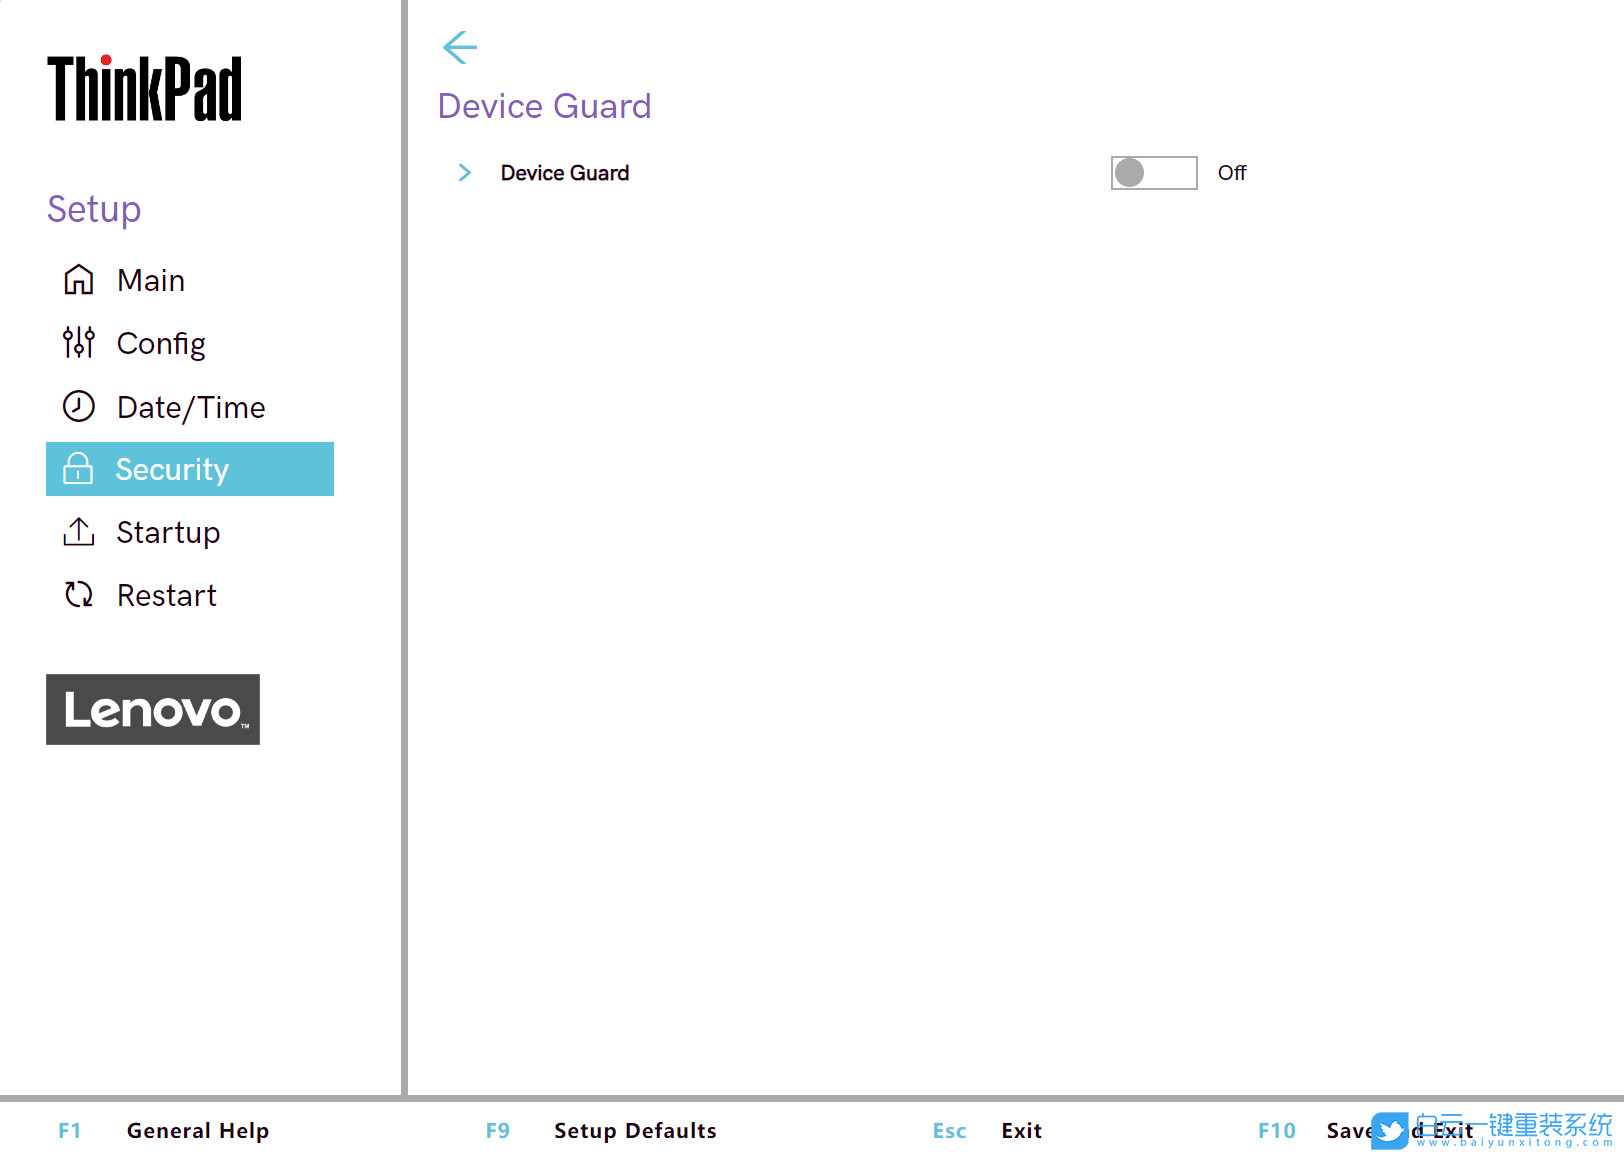Click the Restart circular arrows icon
The image size is (1624, 1155).
[x=78, y=595]
